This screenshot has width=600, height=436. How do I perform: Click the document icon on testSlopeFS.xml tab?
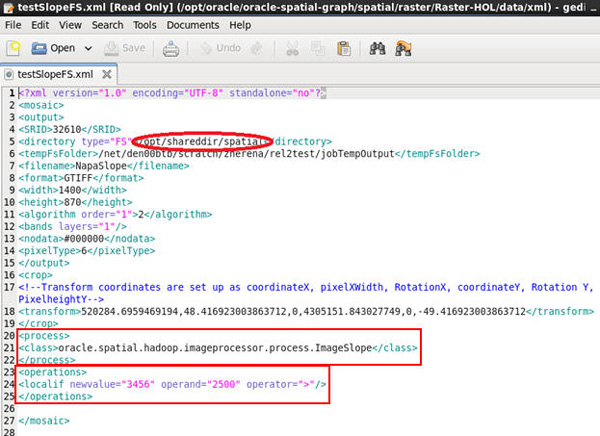[x=9, y=74]
